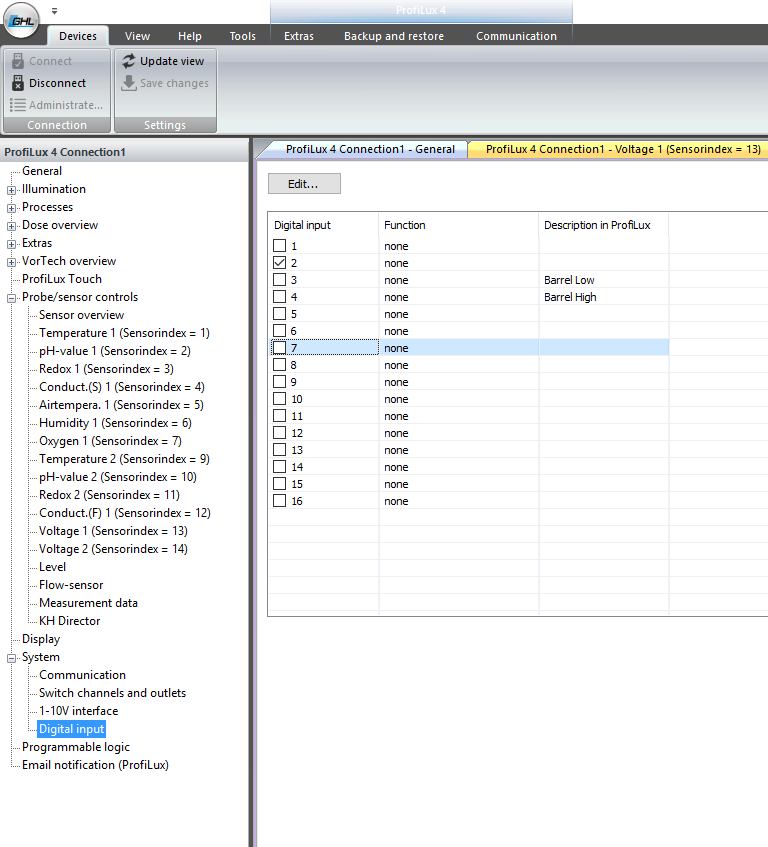The image size is (768, 847).
Task: Toggle checkbox for digital input 5
Action: (279, 314)
